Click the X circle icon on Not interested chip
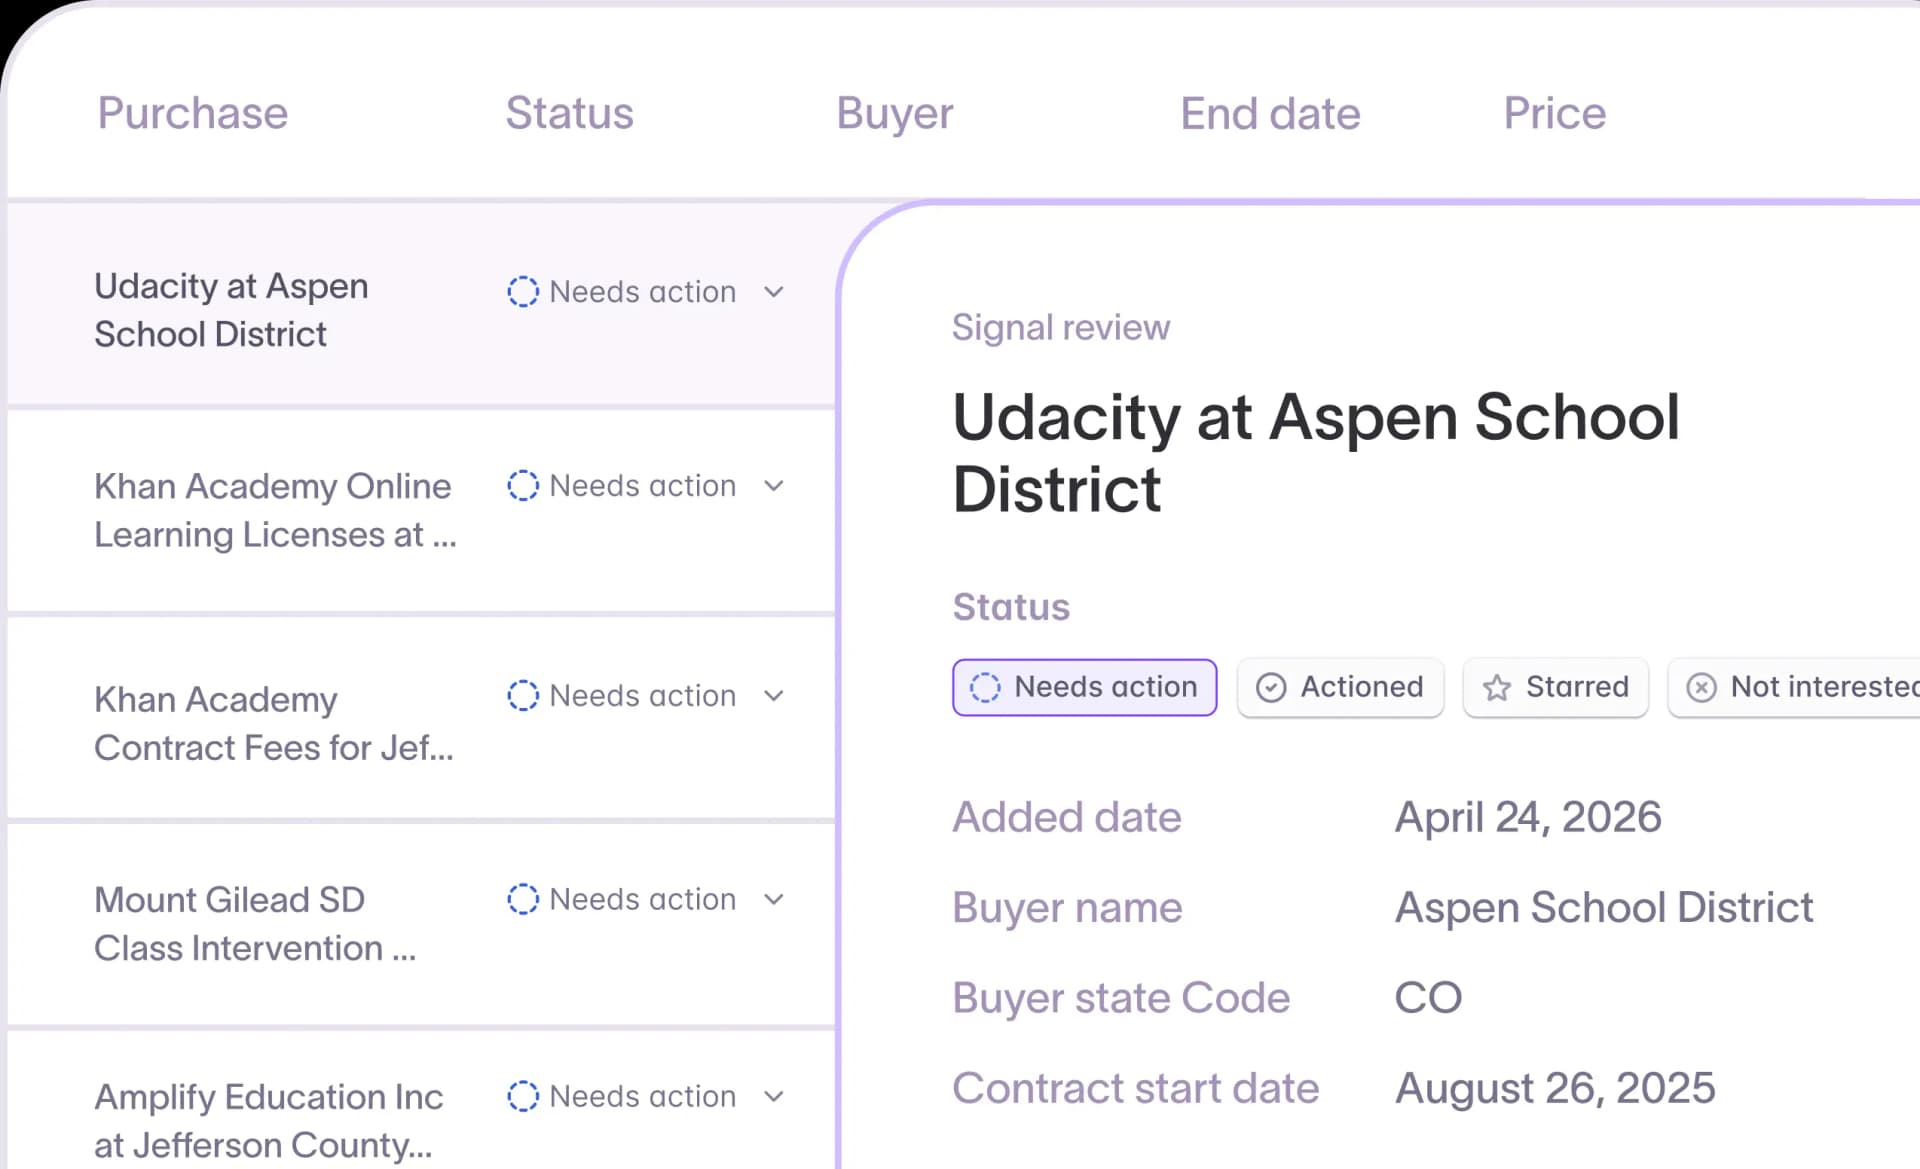1920x1169 pixels. [1701, 688]
